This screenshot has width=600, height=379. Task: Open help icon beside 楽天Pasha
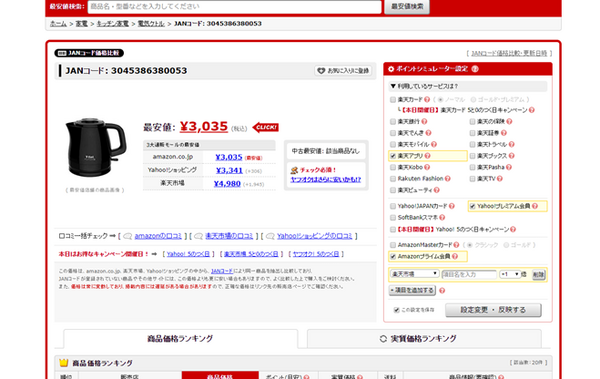509,167
